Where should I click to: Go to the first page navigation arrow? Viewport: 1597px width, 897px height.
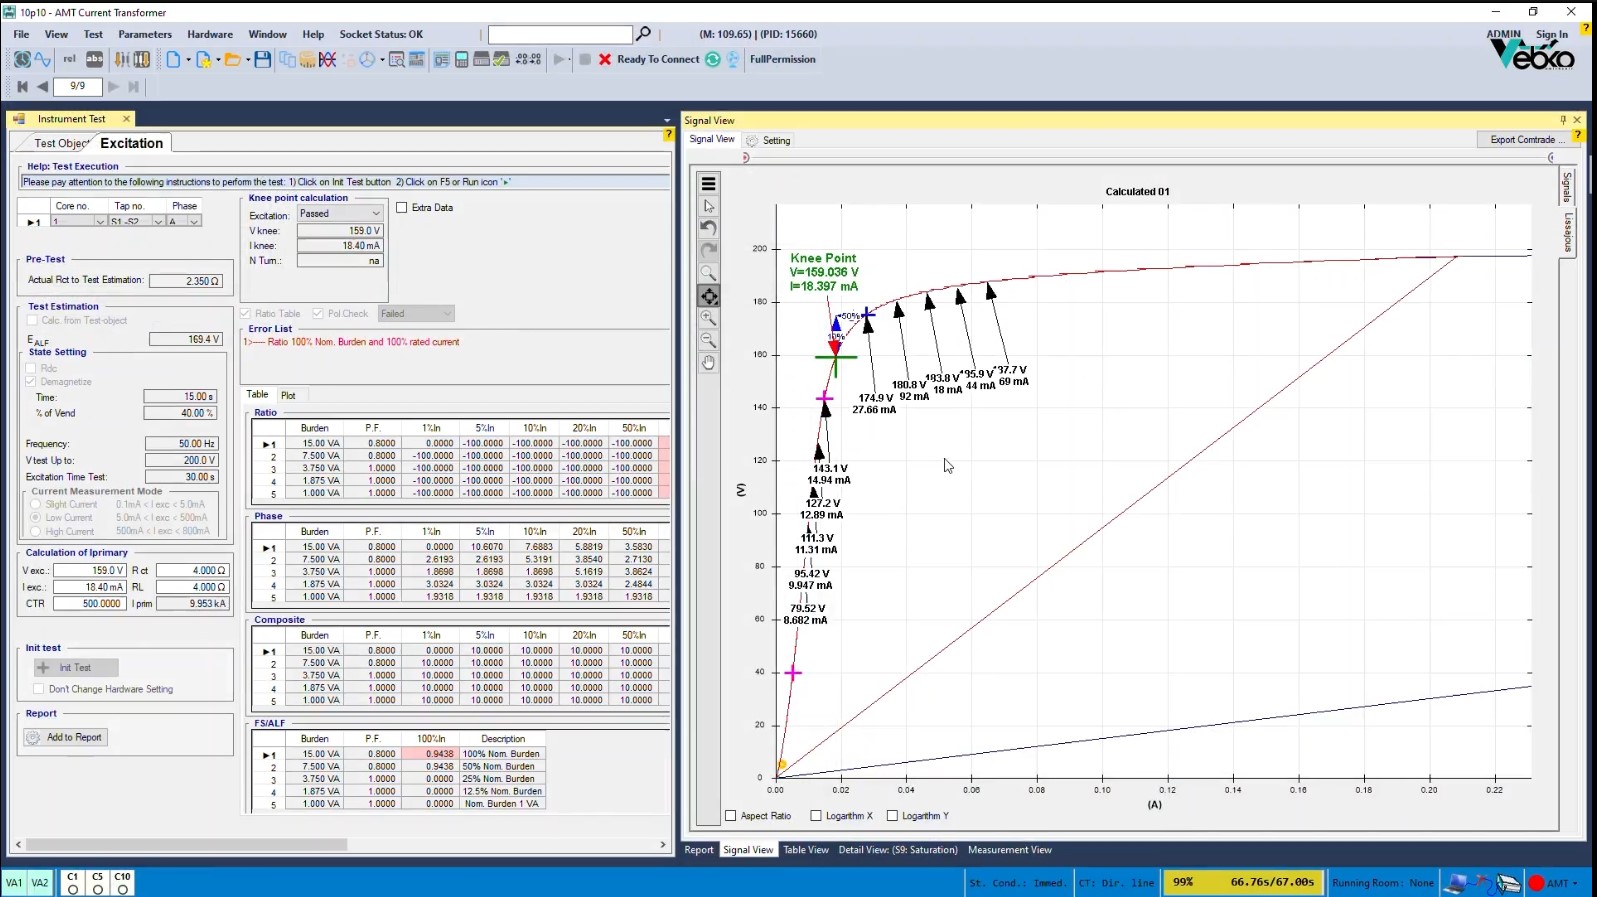coord(22,87)
